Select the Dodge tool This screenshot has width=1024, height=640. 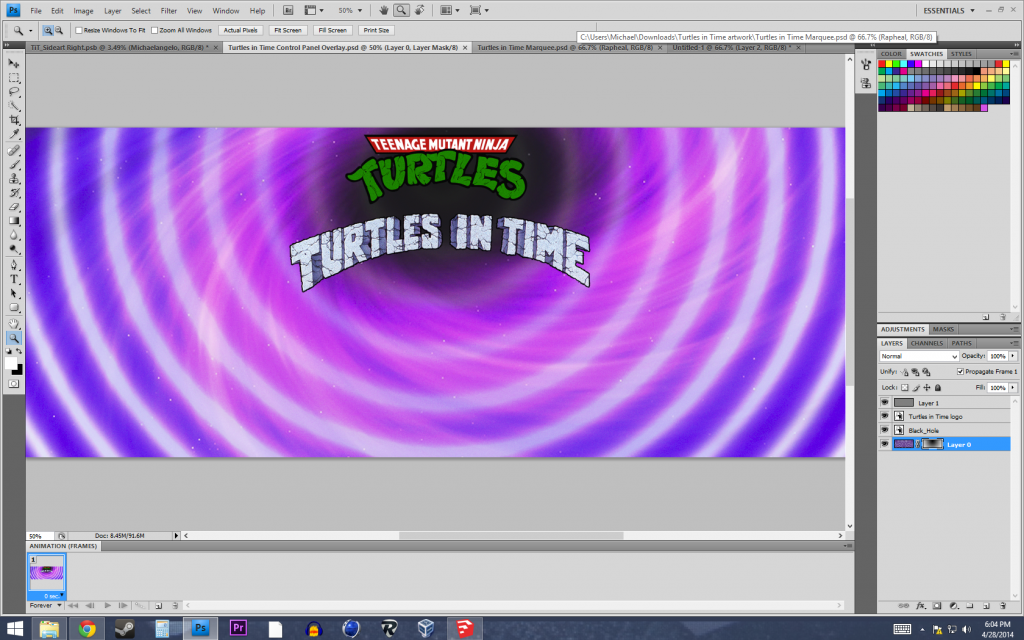[14, 249]
